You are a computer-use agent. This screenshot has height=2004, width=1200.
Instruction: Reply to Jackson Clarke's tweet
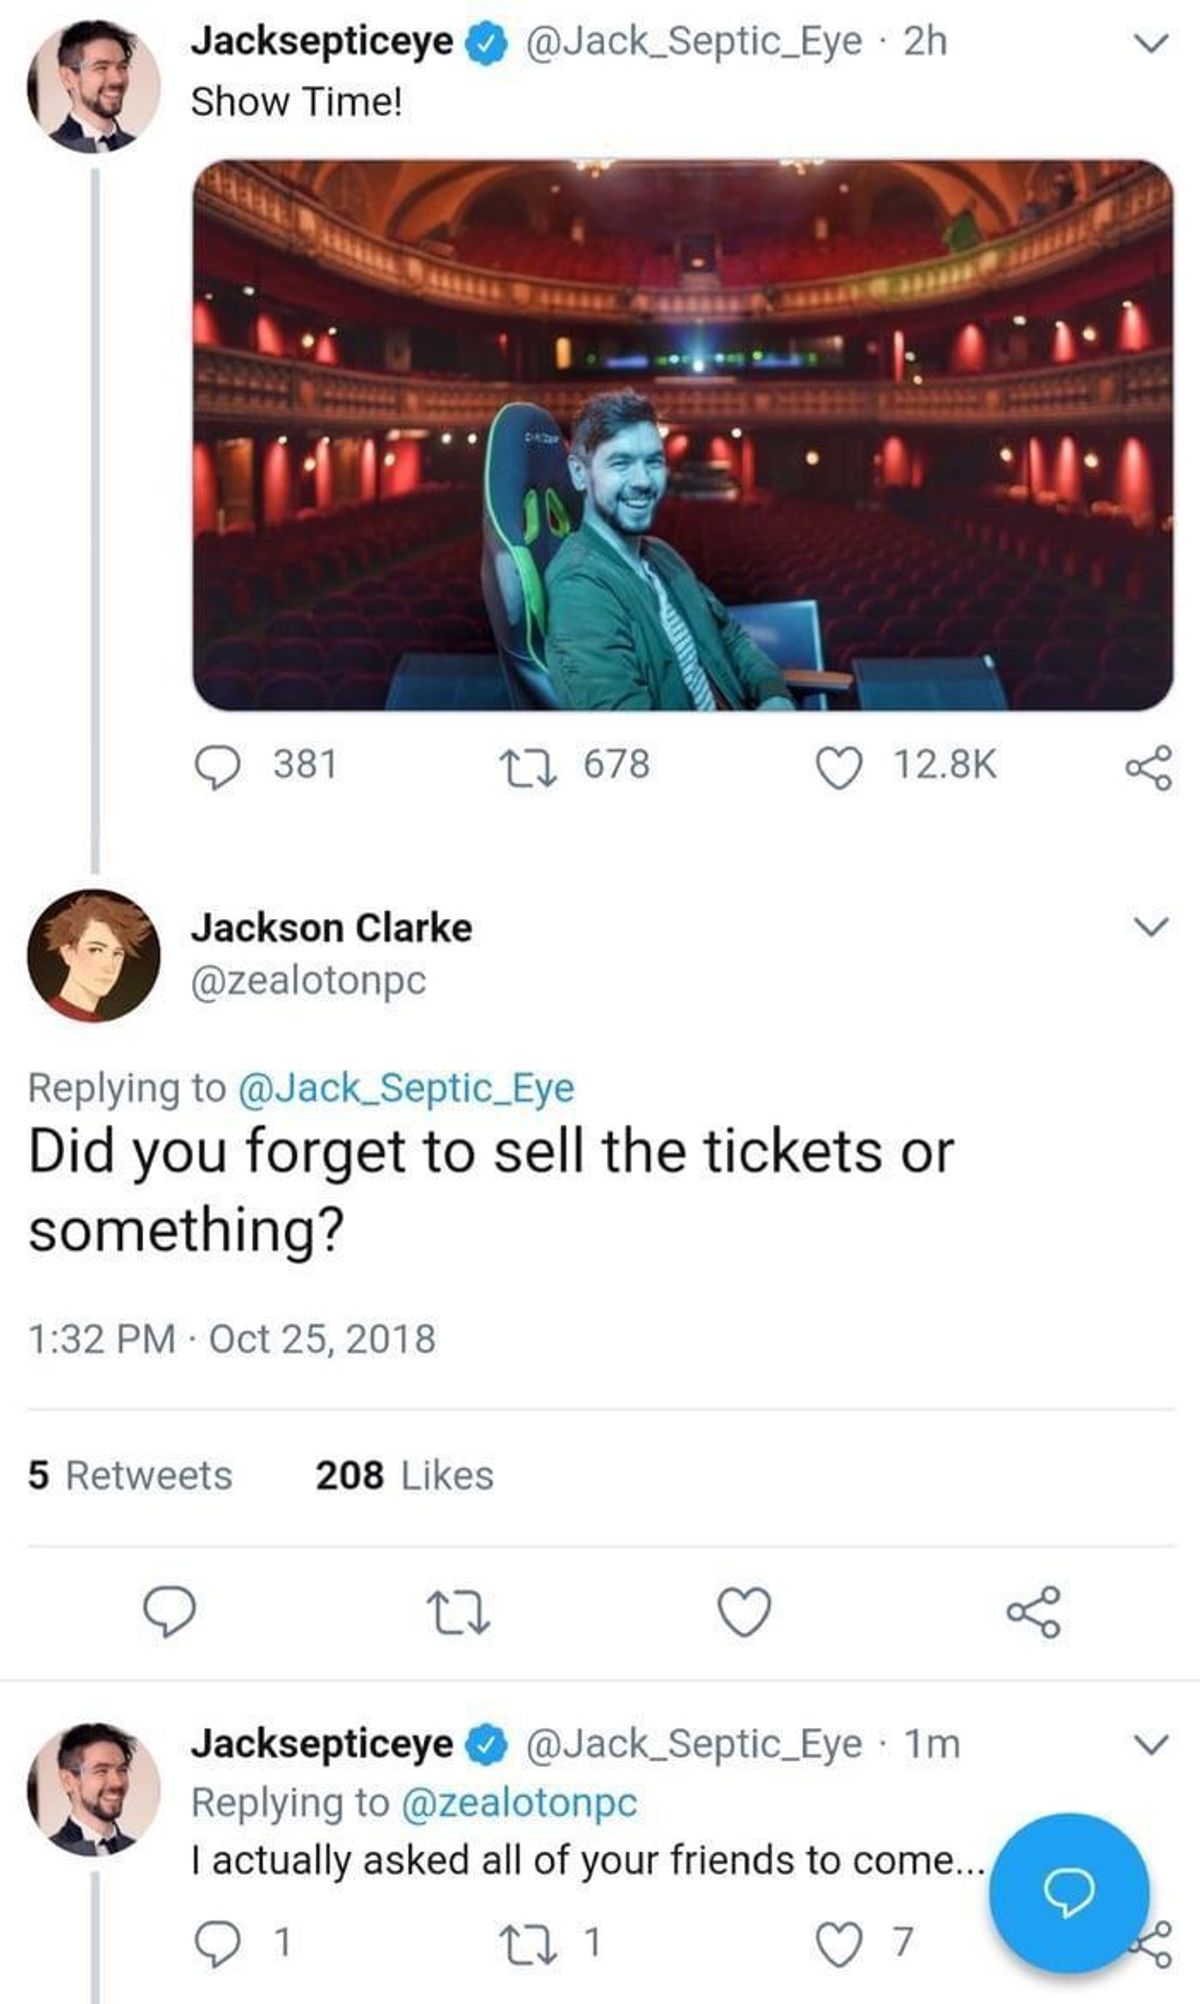click(x=168, y=1611)
